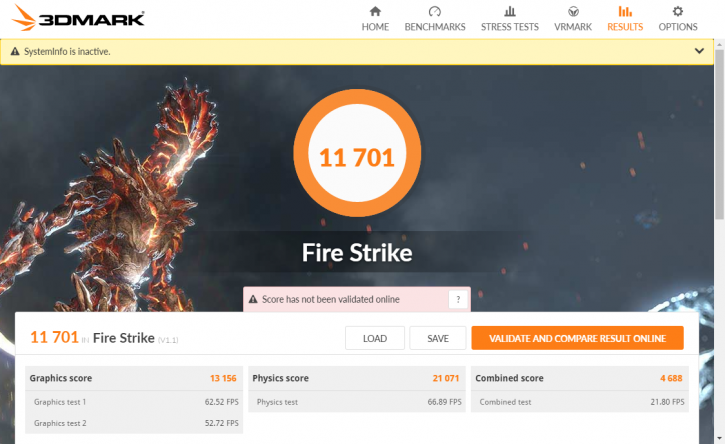The width and height of the screenshot is (725, 444).
Task: Click the 13 156 graphics score value
Action: tap(223, 378)
